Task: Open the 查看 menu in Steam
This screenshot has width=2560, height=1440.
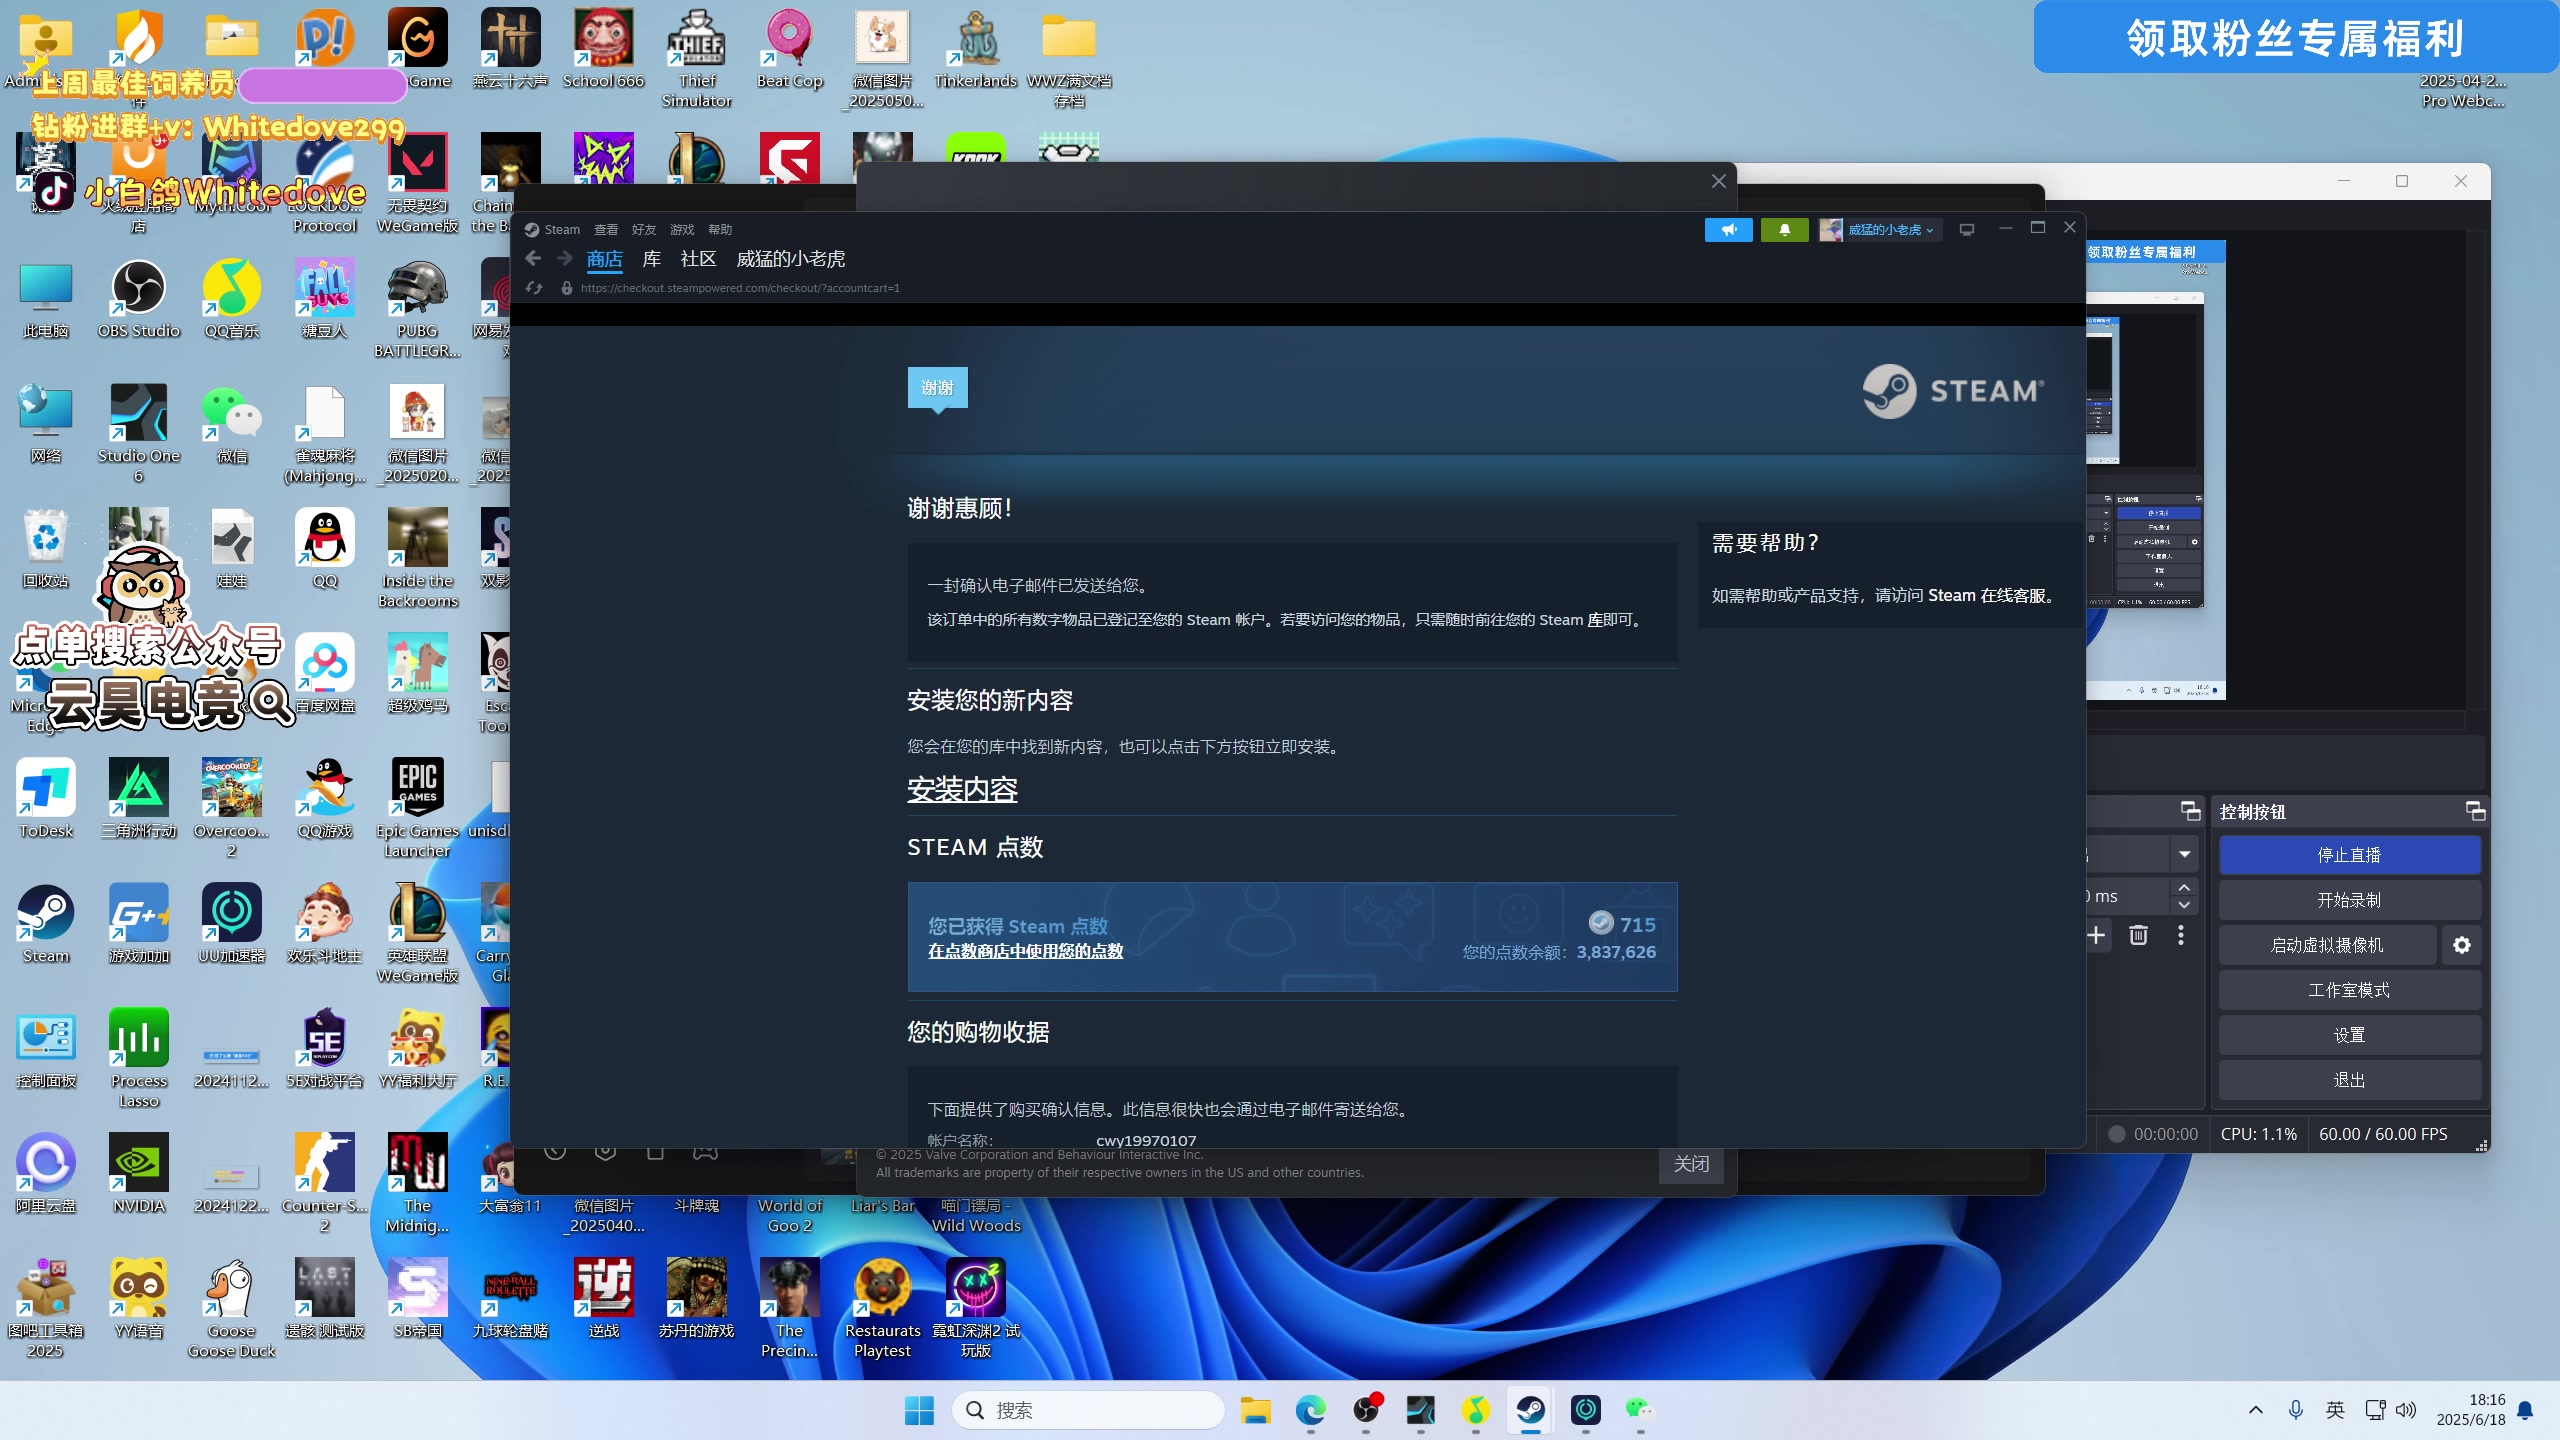Action: [x=606, y=230]
